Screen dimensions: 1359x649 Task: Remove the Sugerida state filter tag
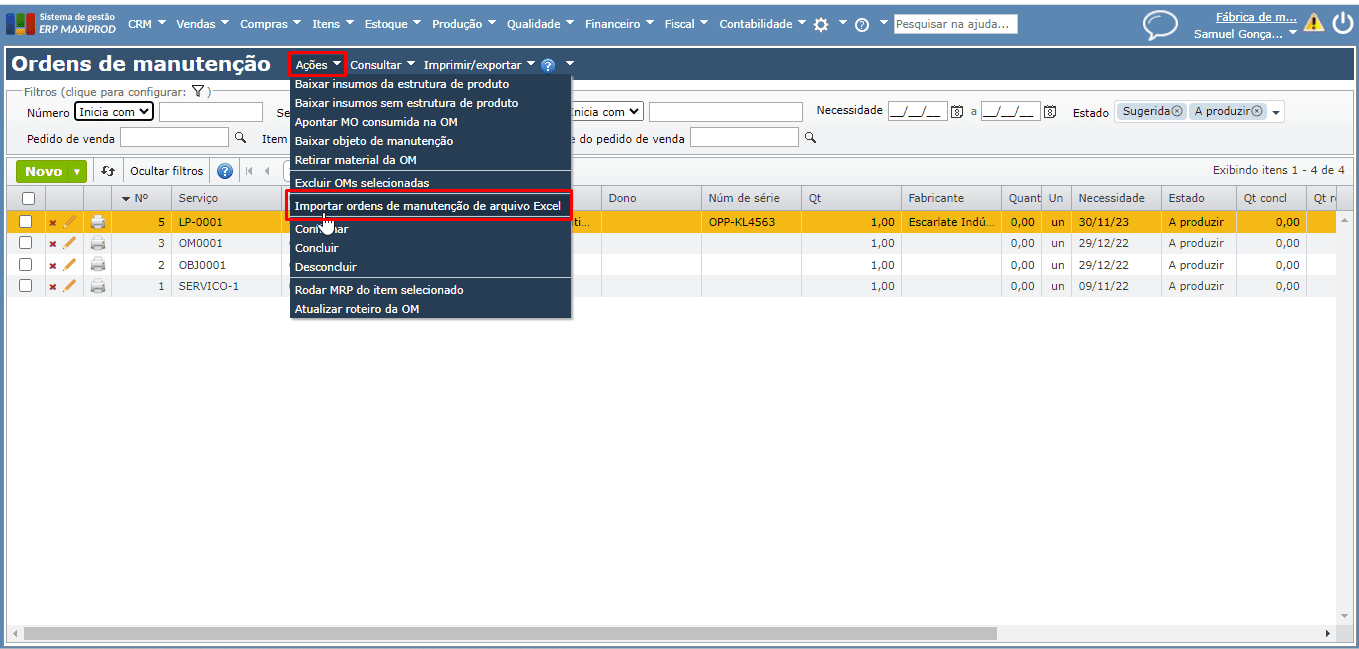pos(1177,111)
